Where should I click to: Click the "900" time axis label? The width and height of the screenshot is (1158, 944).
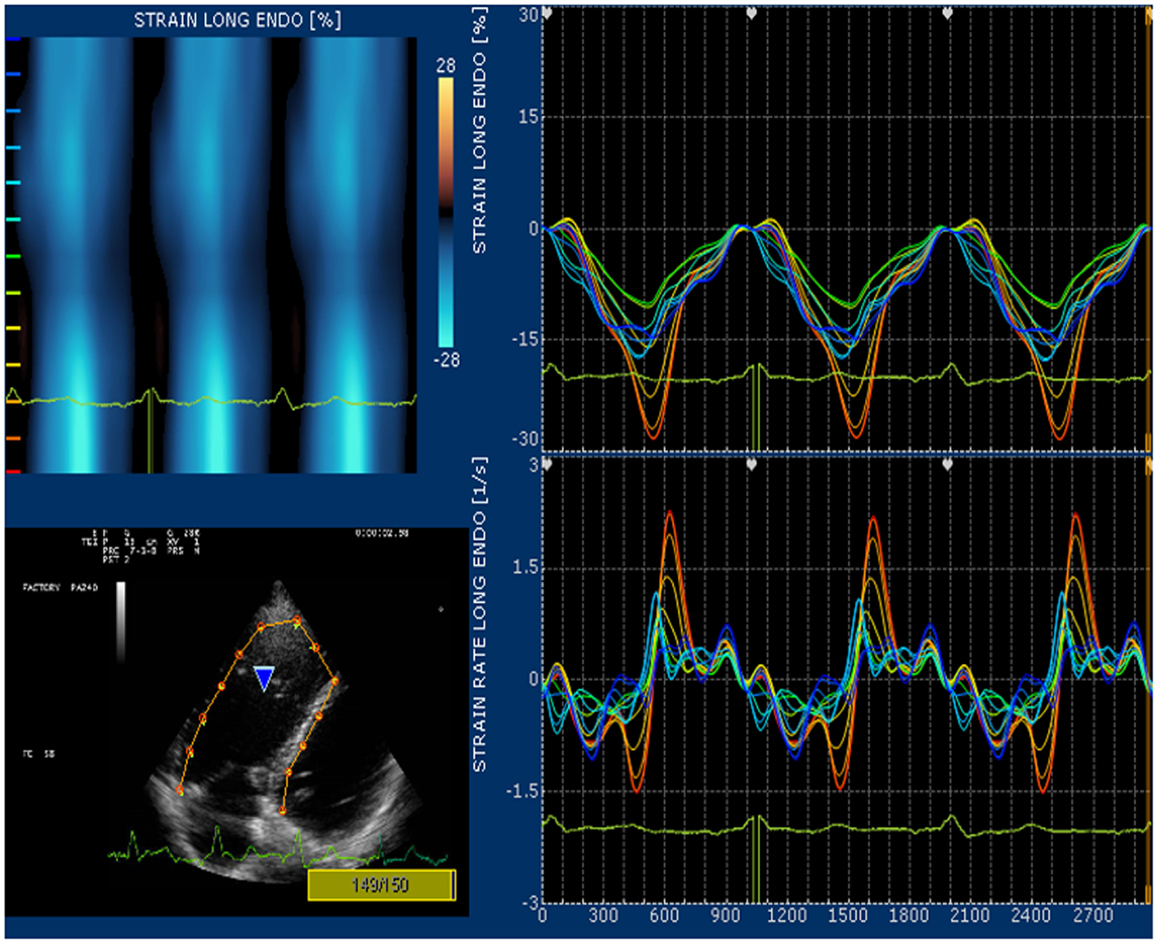(x=726, y=916)
